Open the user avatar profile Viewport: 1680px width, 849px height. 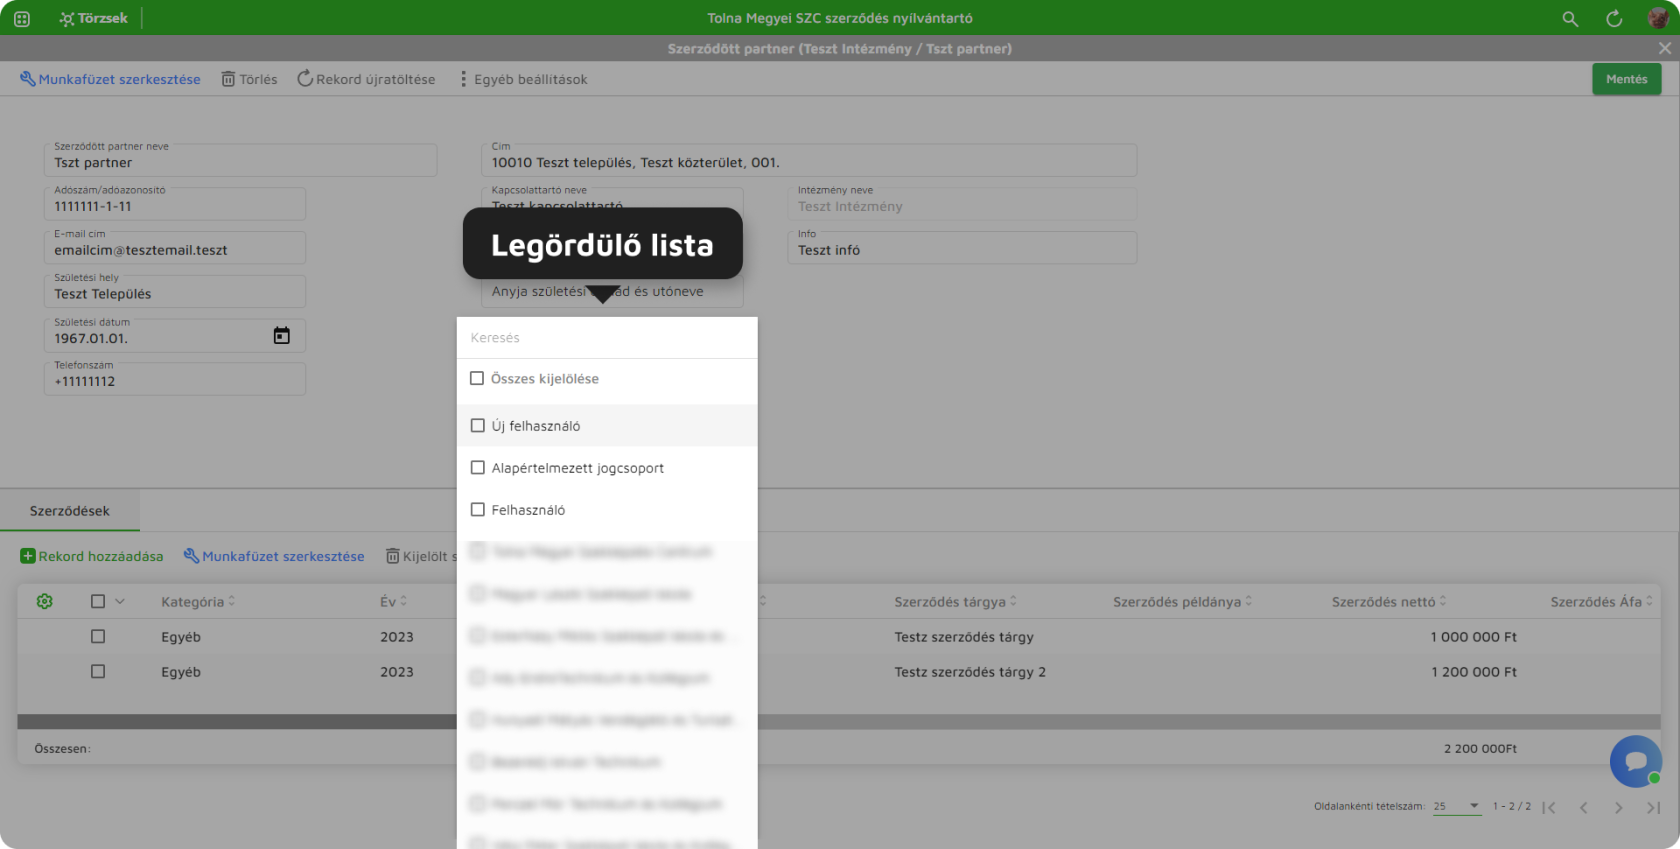pyautogui.click(x=1658, y=18)
